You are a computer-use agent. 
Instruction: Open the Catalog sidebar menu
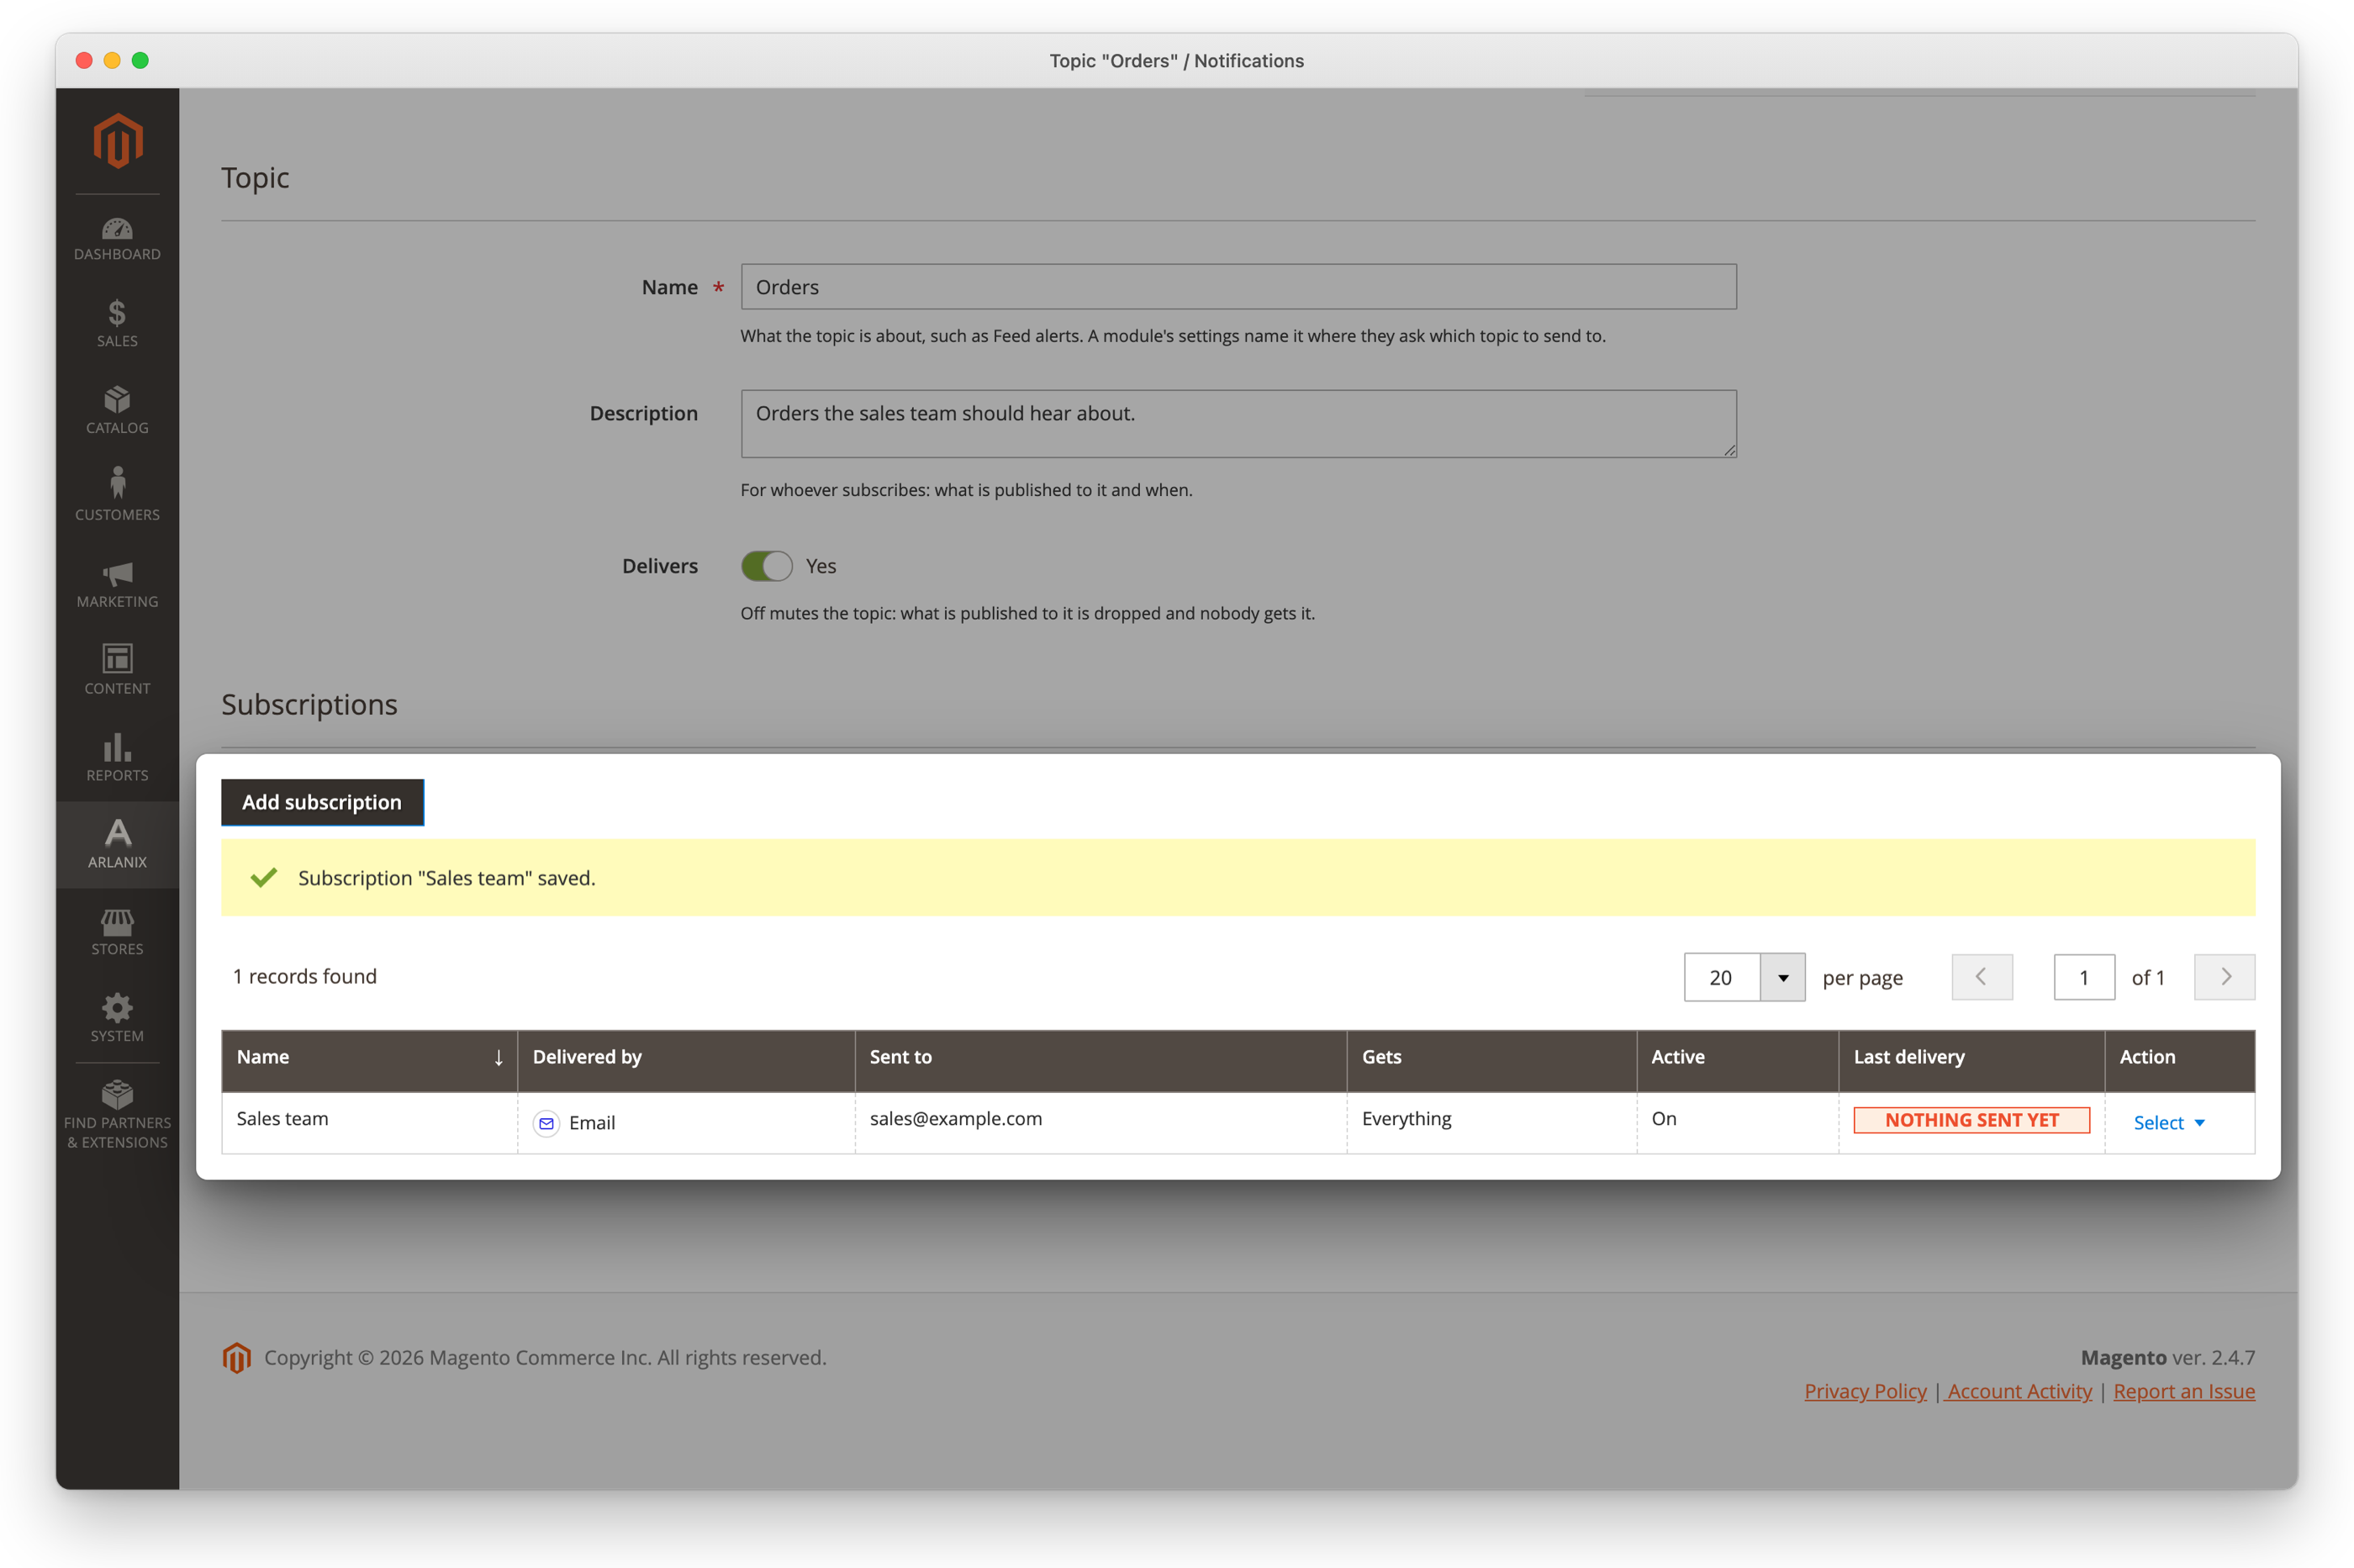tap(117, 411)
